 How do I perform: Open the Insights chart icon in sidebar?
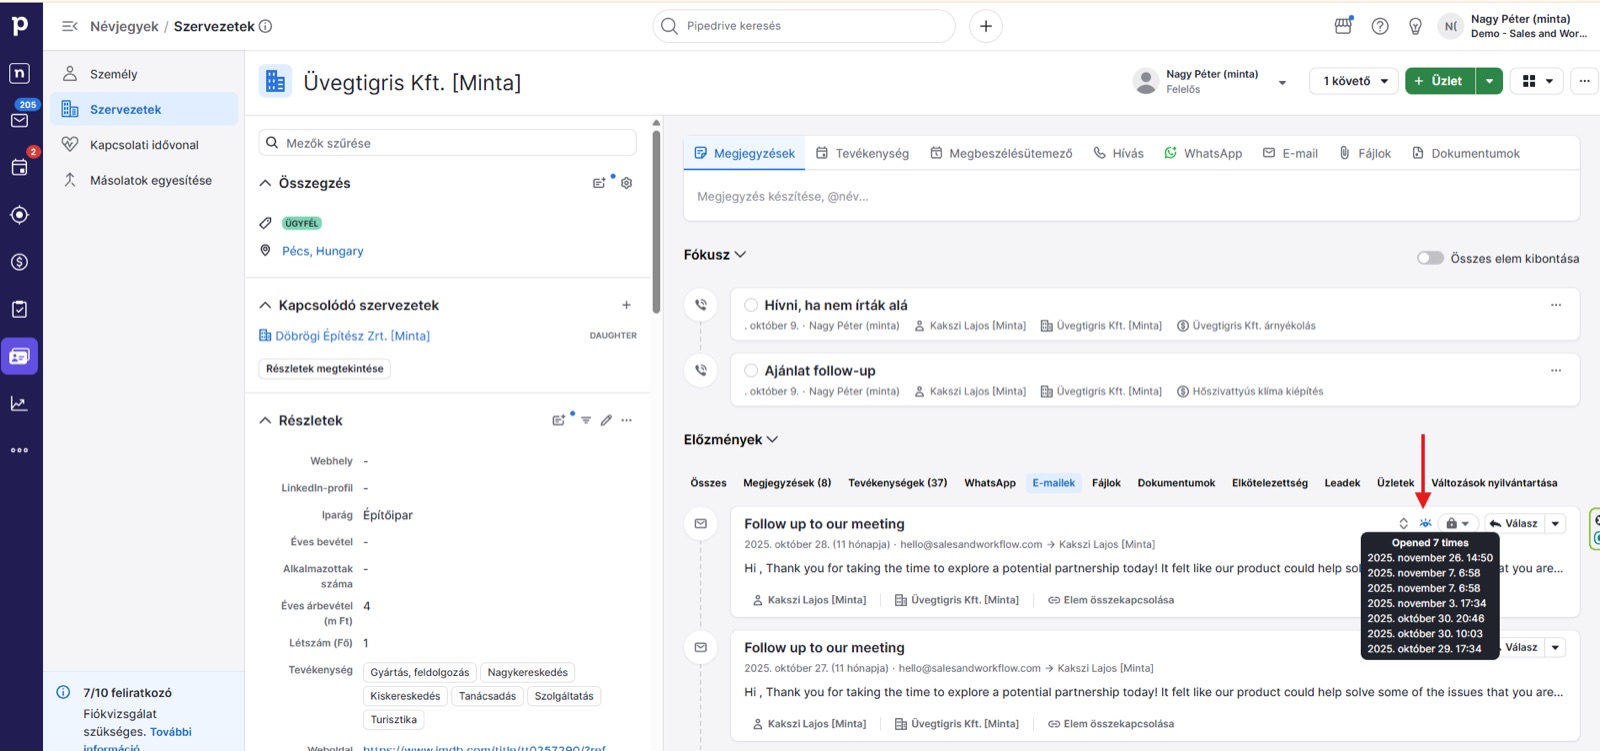coord(20,404)
